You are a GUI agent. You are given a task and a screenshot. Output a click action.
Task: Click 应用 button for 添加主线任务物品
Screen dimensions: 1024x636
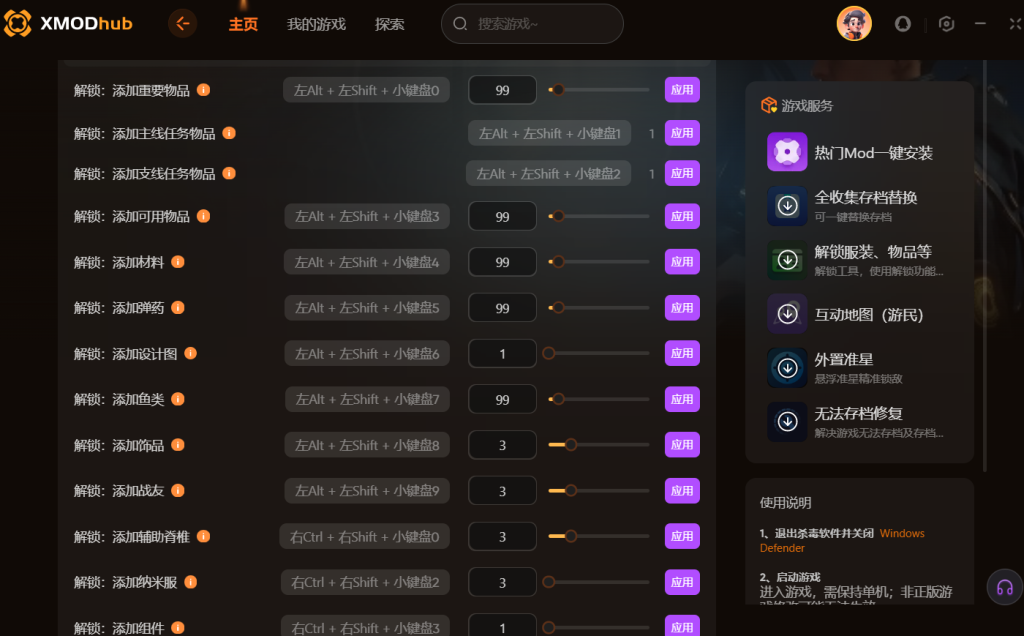(x=682, y=133)
